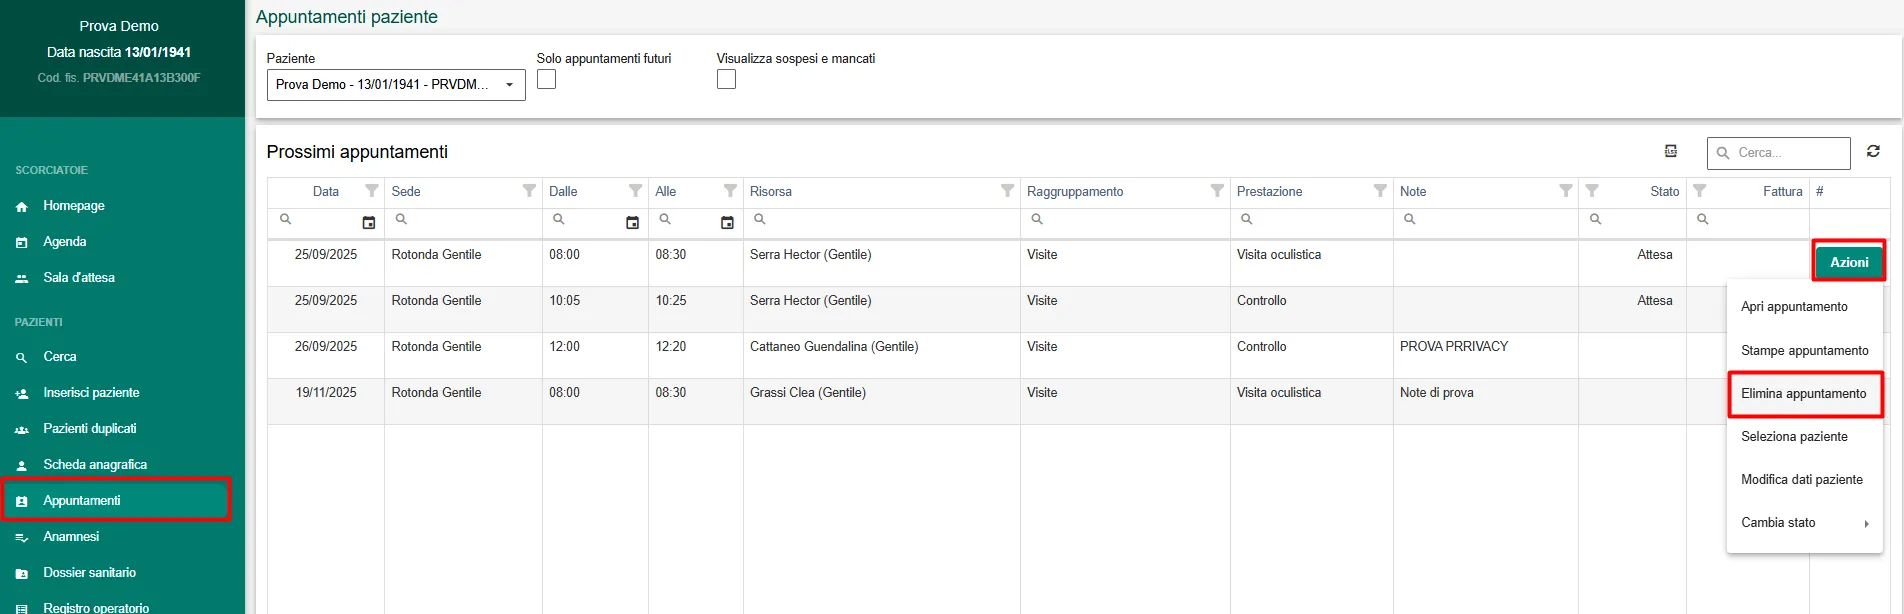Select Stampe appuntamento from the menu
This screenshot has height=614, width=1904.
tap(1804, 351)
